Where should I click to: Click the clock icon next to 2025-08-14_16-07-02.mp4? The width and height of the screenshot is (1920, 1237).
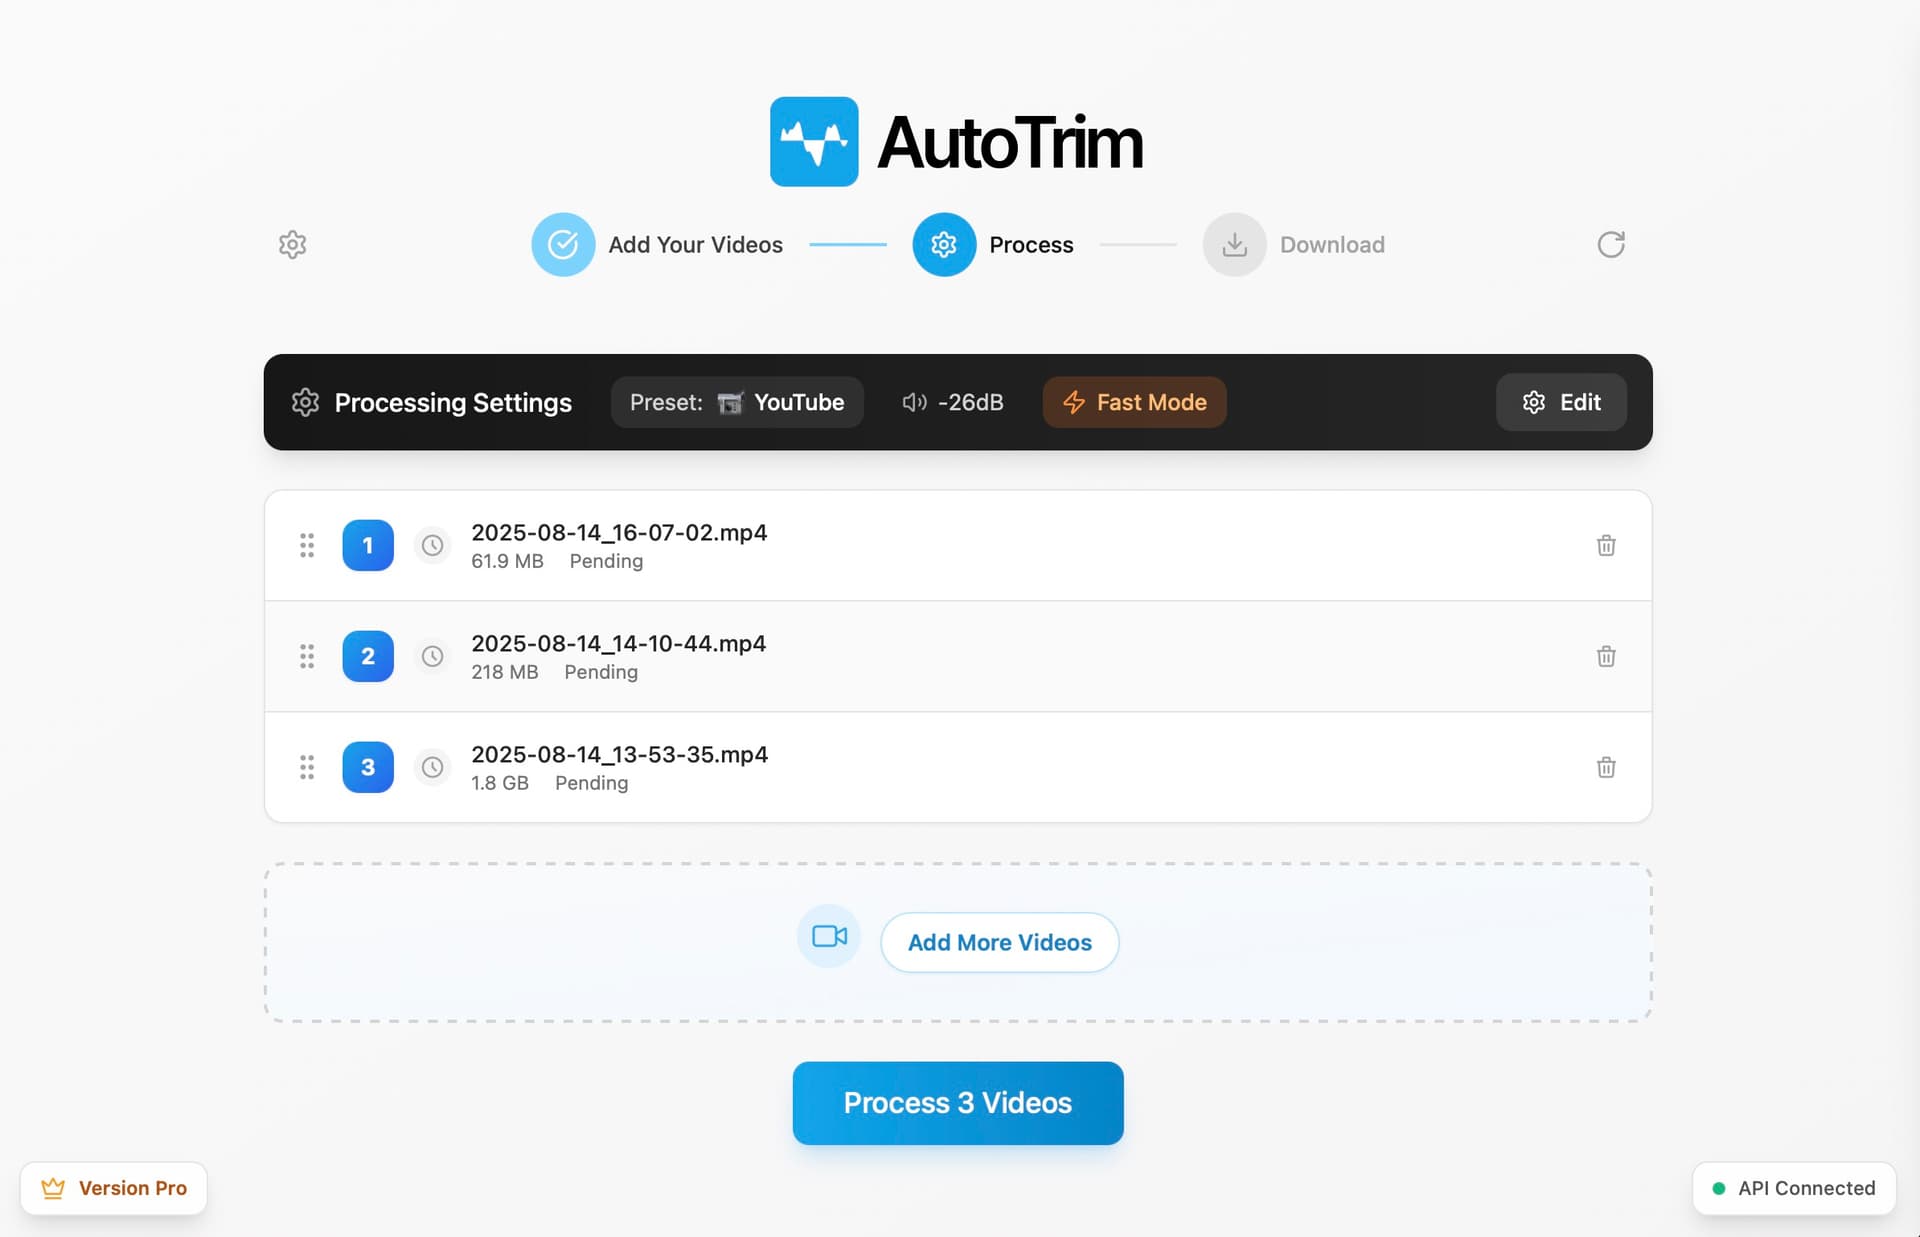point(432,545)
